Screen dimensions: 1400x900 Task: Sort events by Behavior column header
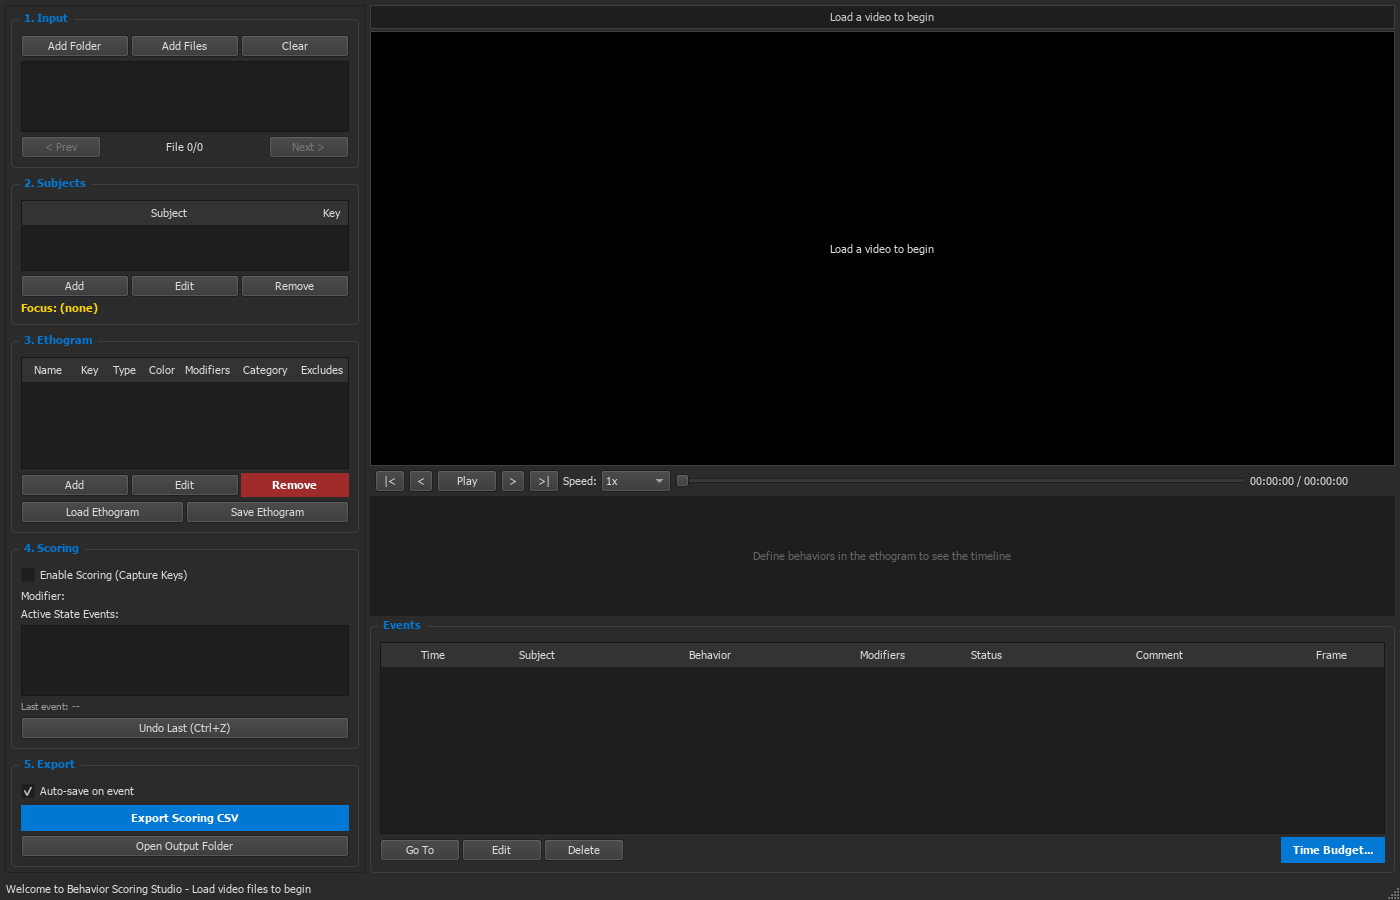tap(710, 655)
